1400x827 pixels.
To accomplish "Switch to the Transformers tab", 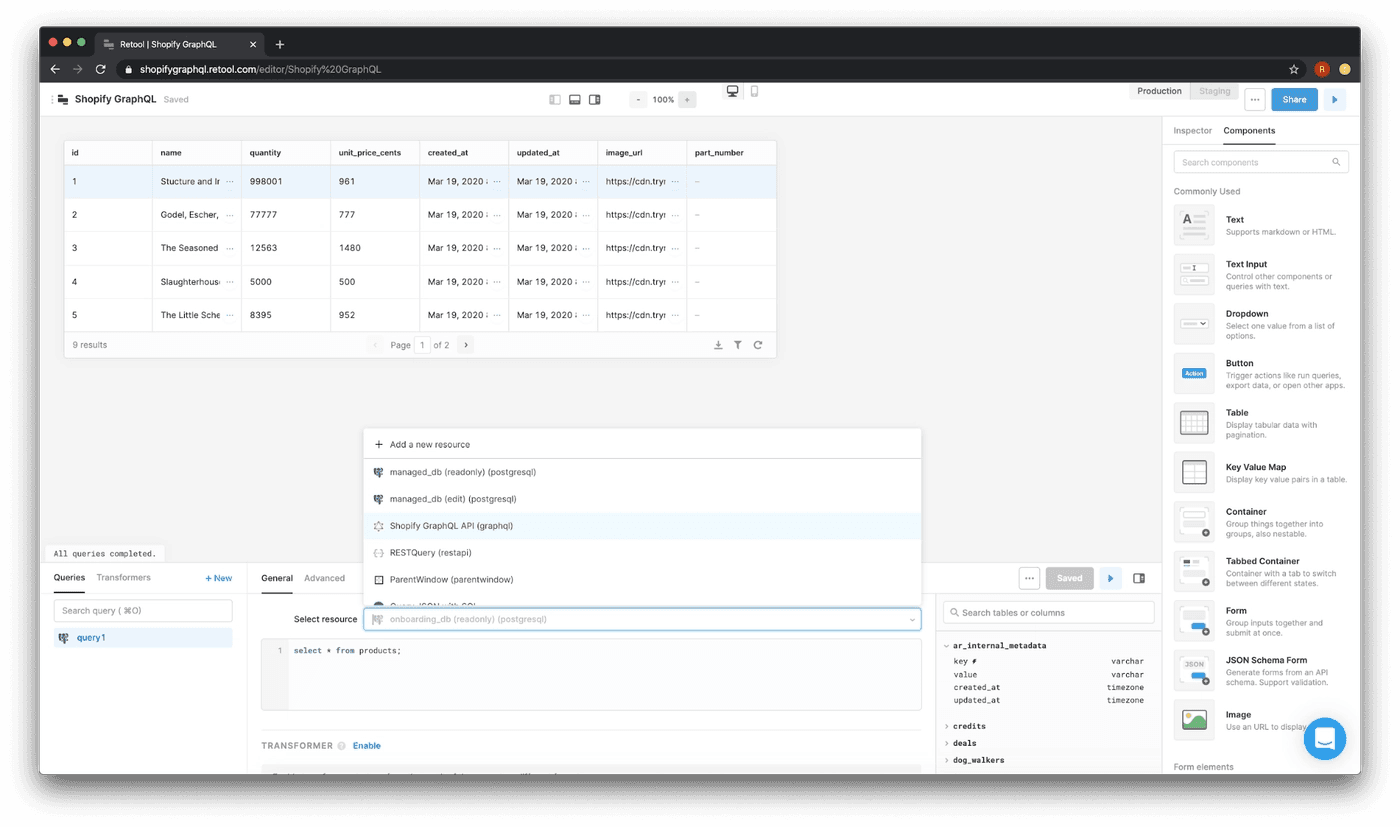I will [123, 578].
